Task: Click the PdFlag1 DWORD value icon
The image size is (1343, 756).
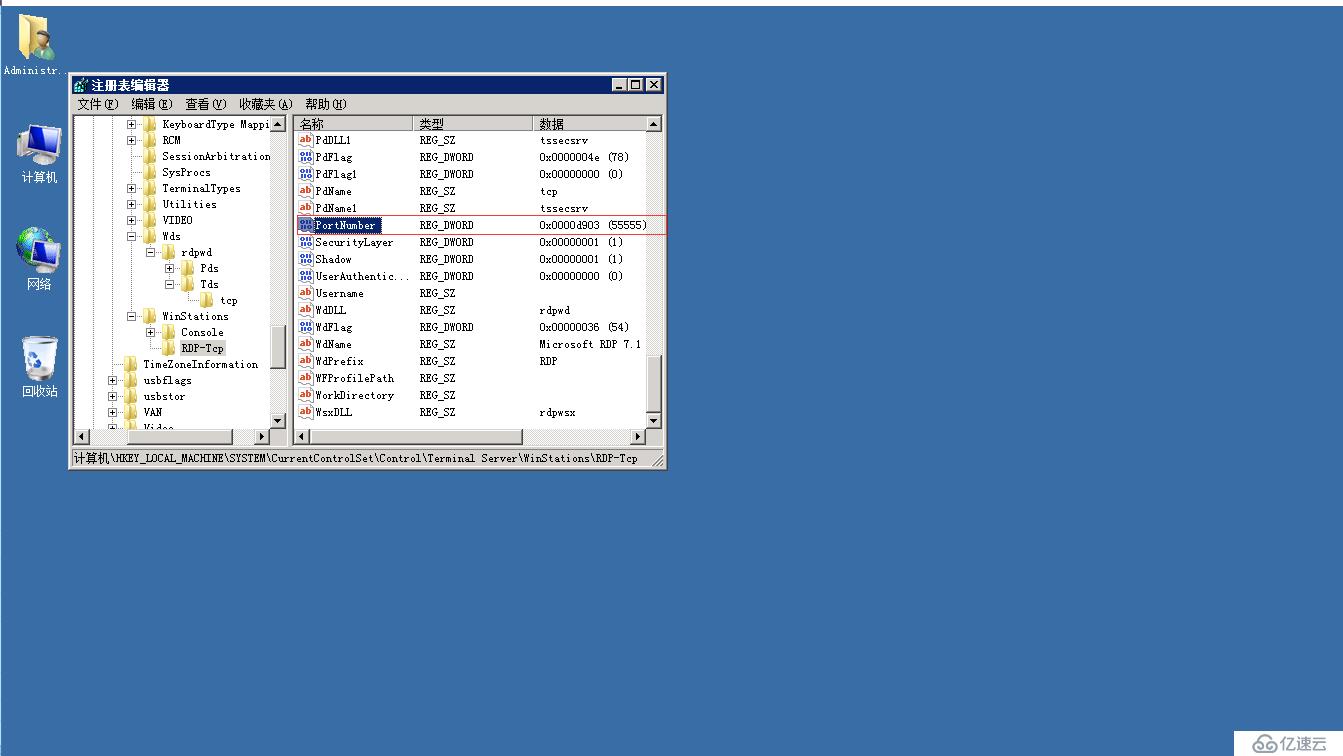Action: click(x=306, y=174)
